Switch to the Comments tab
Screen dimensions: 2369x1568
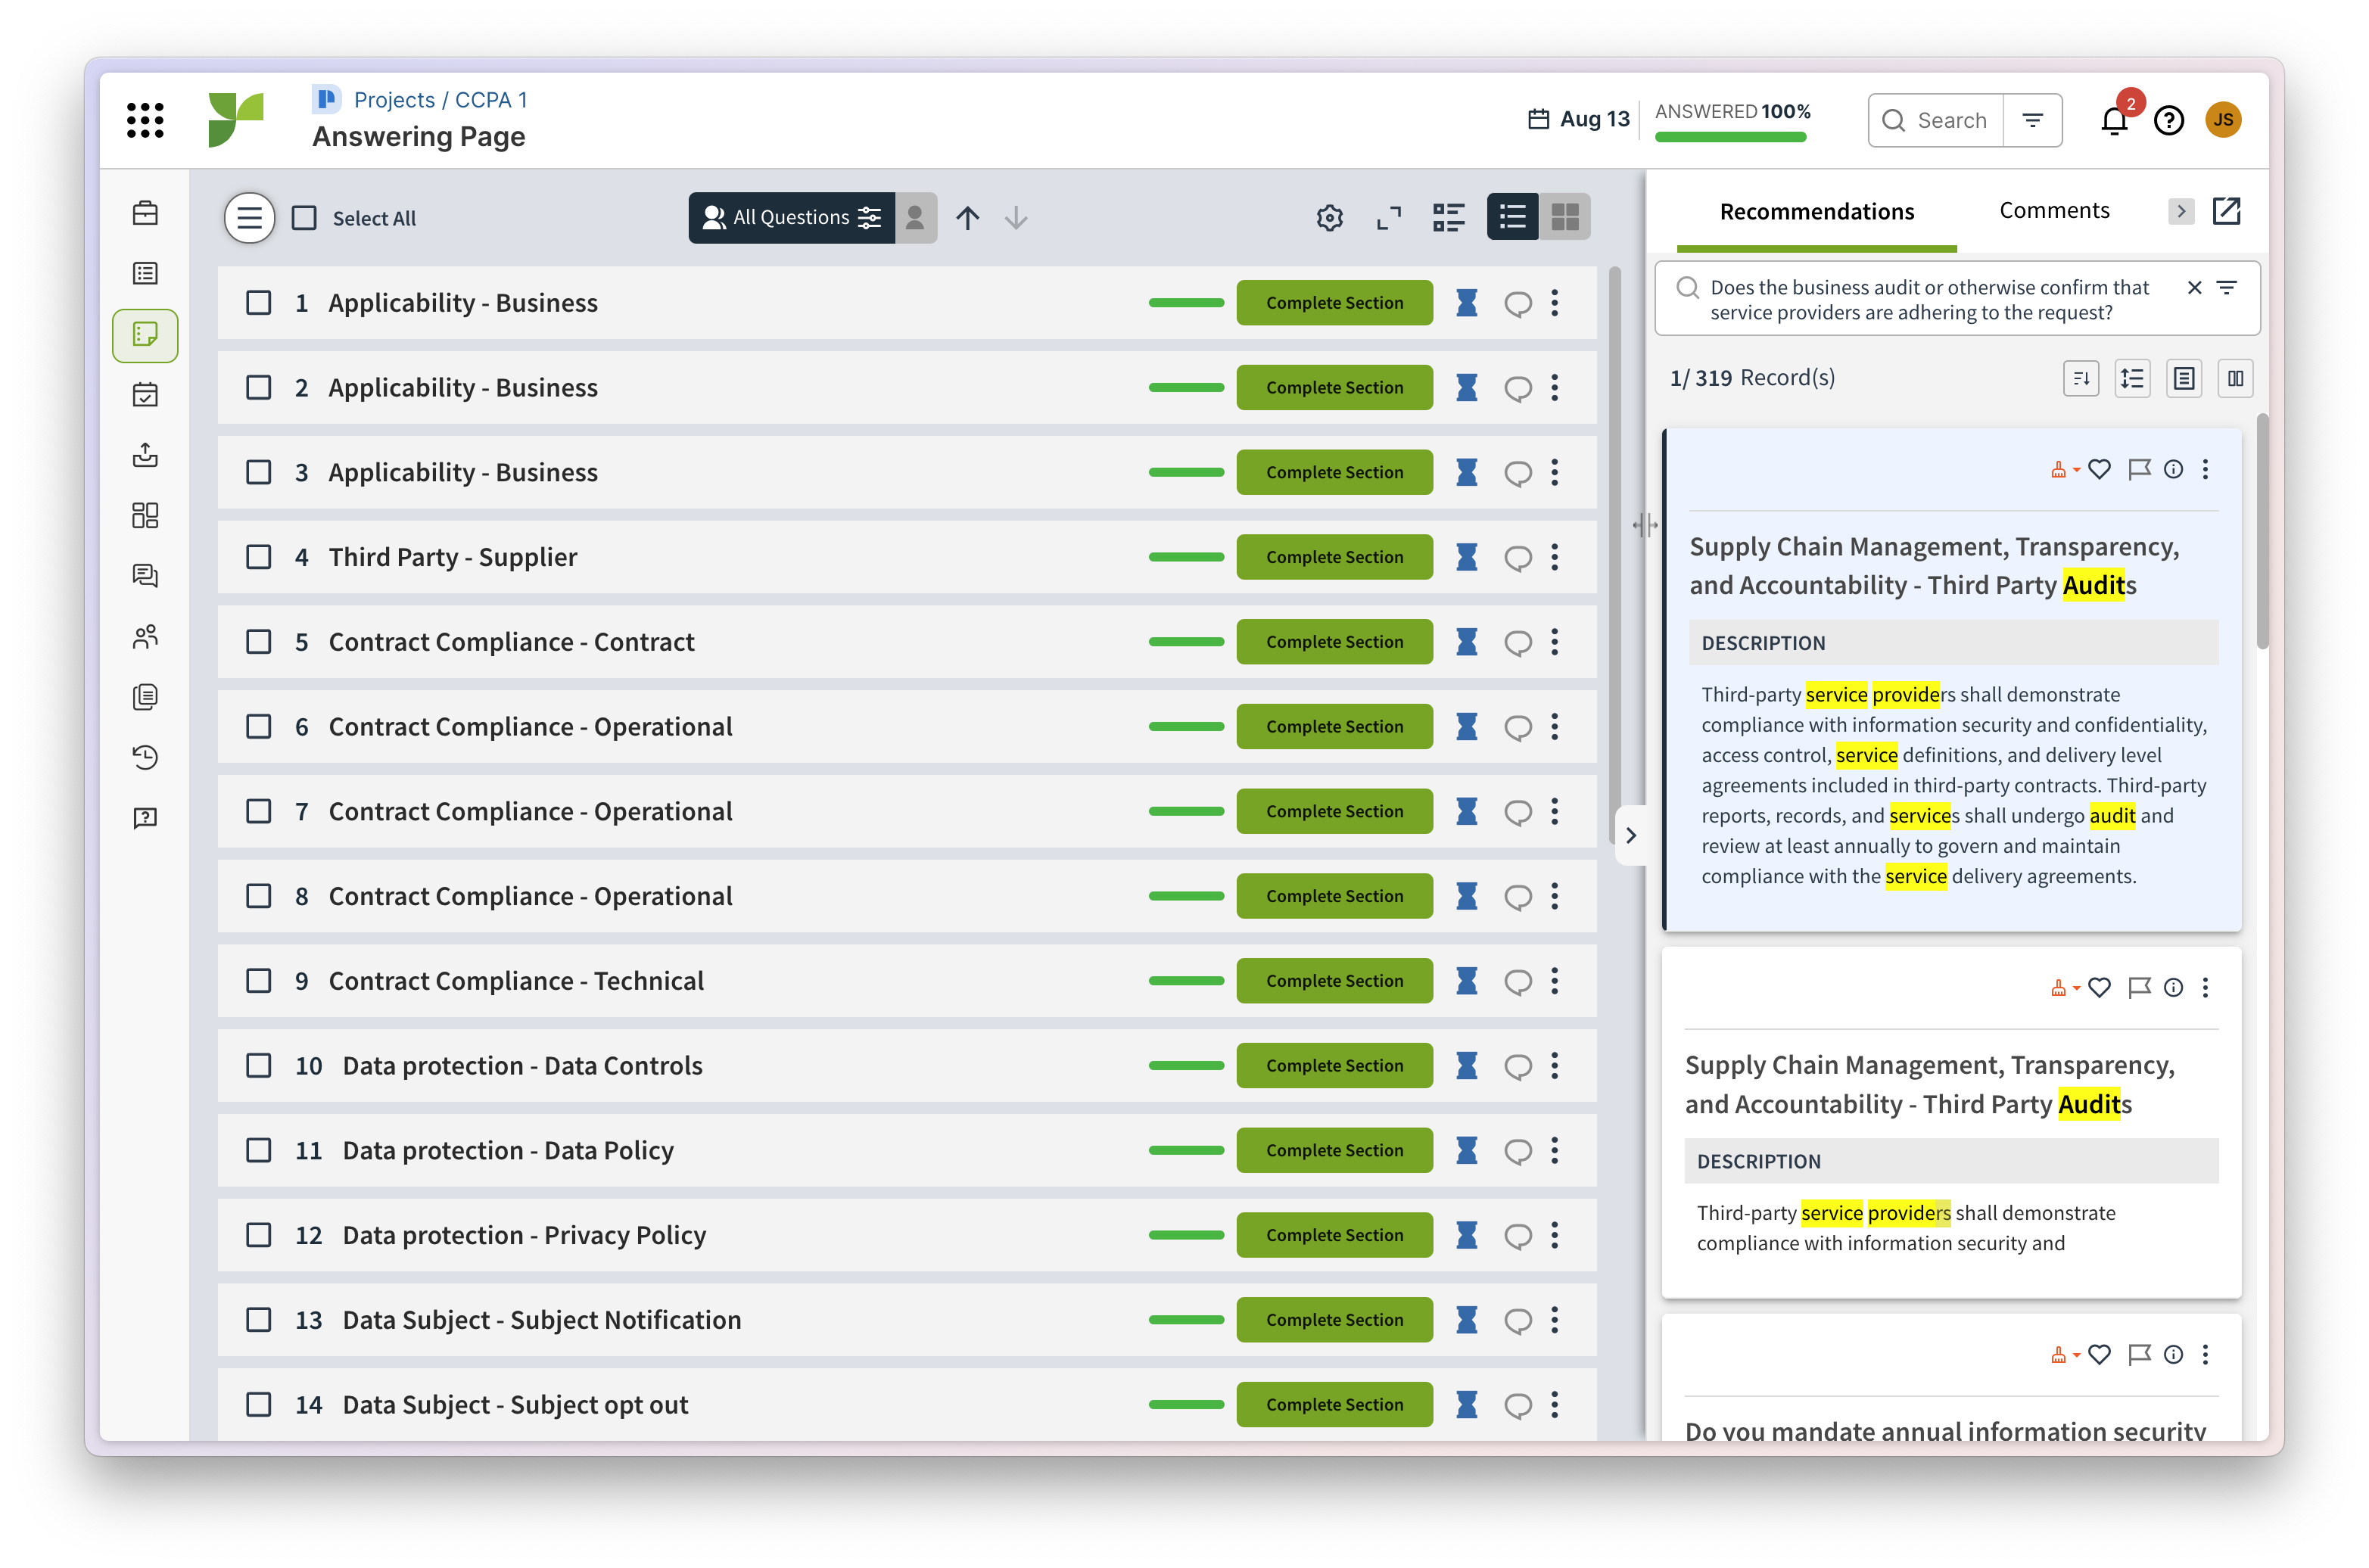pyautogui.click(x=2054, y=211)
